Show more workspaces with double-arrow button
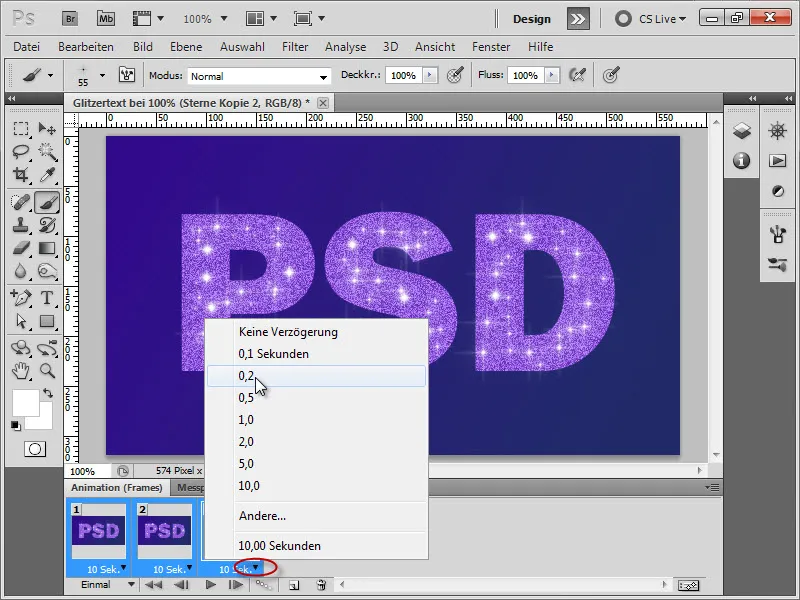 pyautogui.click(x=578, y=19)
